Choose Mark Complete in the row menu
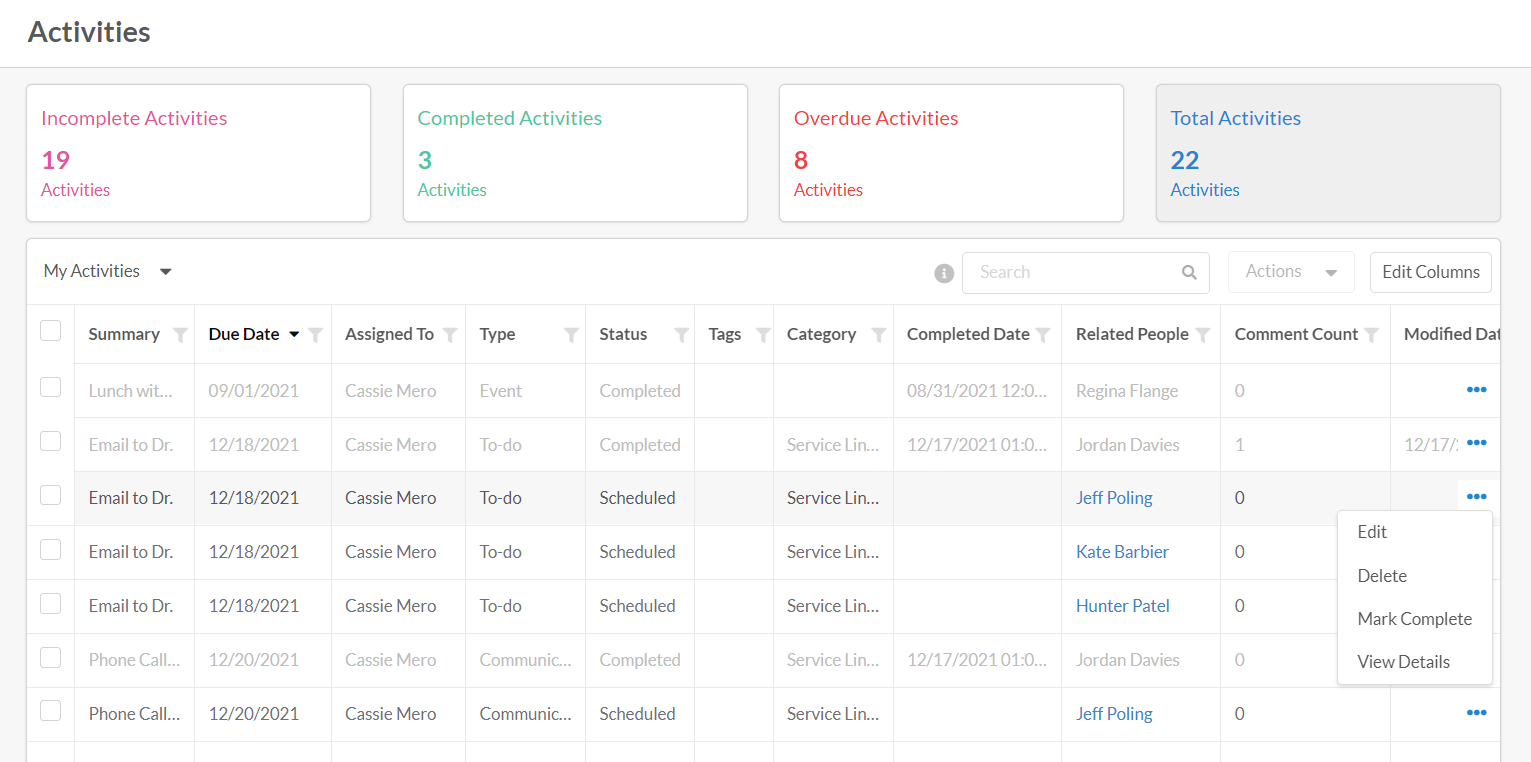The height and width of the screenshot is (762, 1531). click(1414, 619)
